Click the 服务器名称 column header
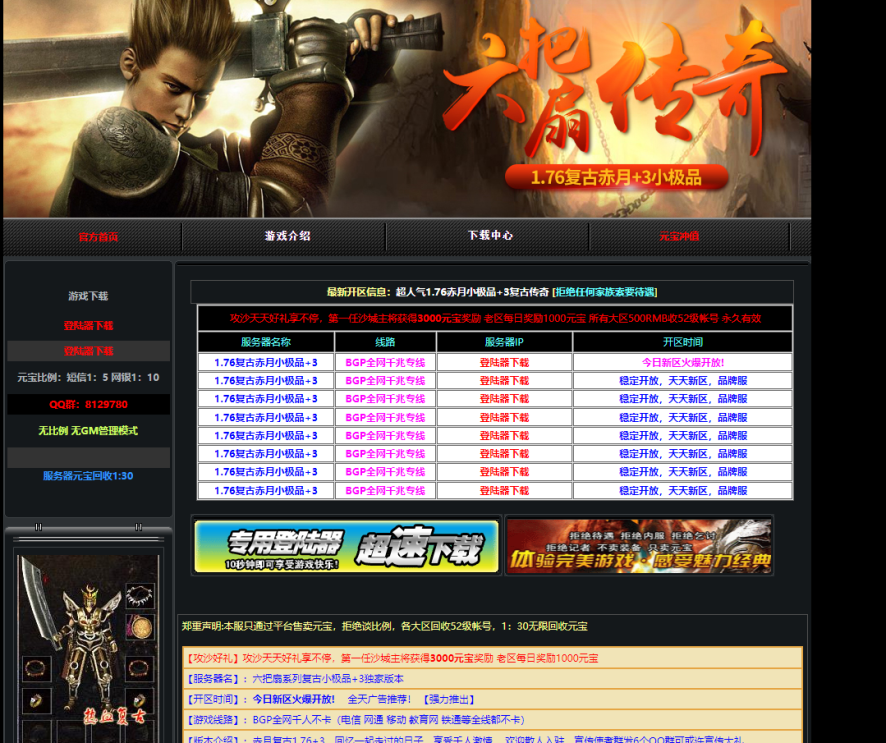This screenshot has width=886, height=743. (x=266, y=342)
